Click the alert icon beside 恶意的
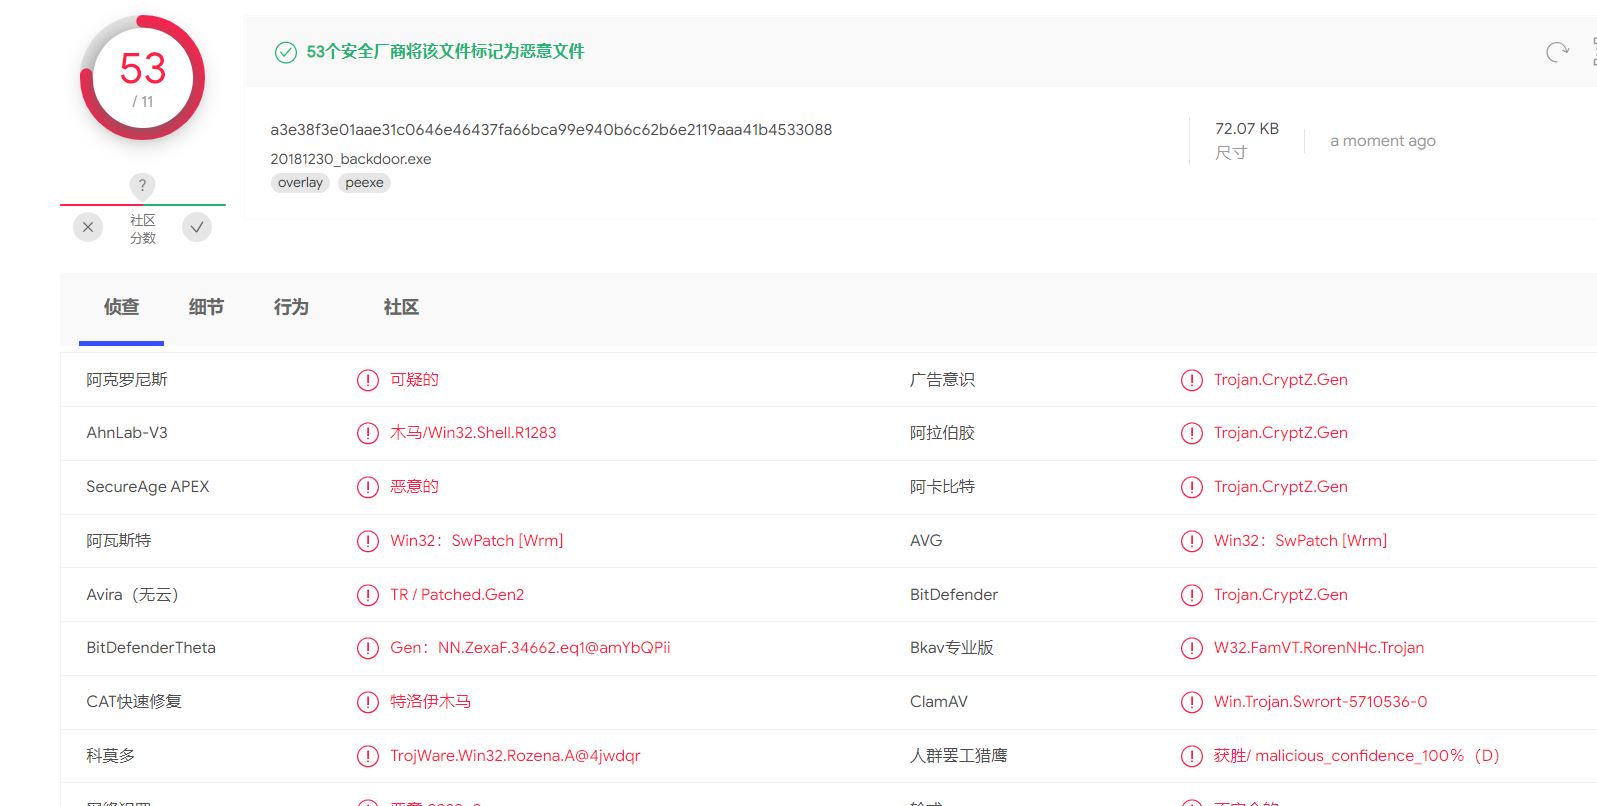 pos(368,487)
